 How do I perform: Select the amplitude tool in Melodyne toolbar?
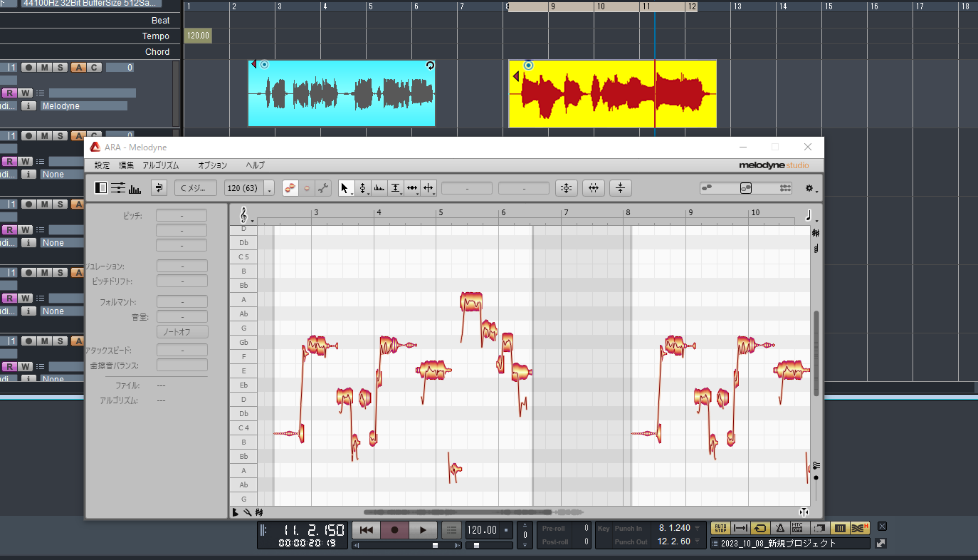[396, 188]
